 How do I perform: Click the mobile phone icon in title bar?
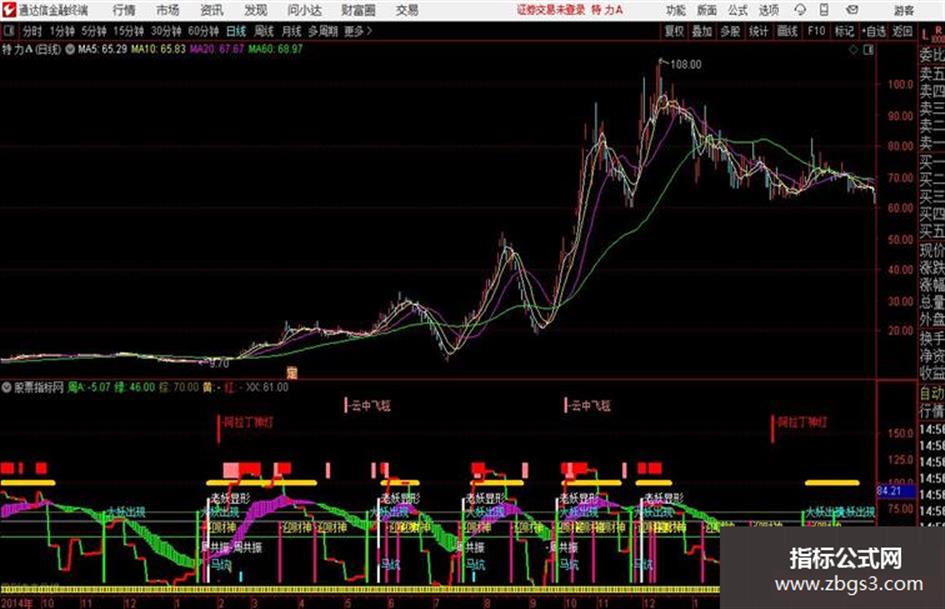pos(824,10)
